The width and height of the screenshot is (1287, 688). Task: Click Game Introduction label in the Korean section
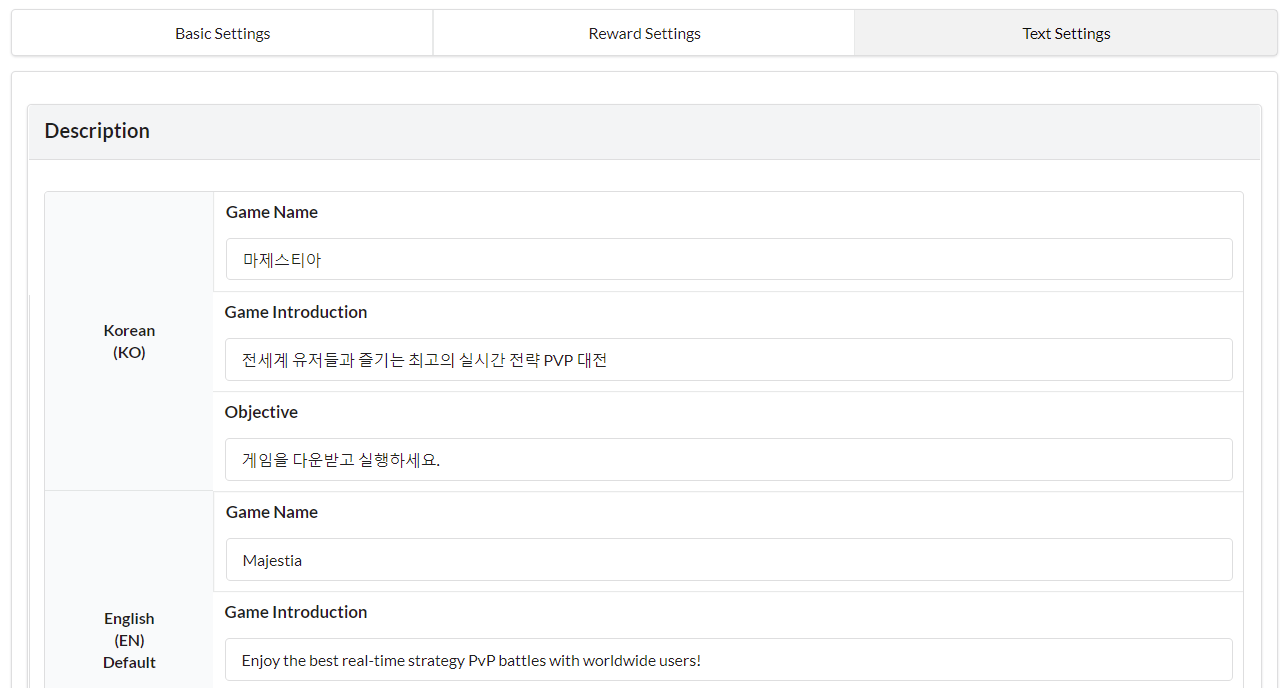(x=296, y=312)
